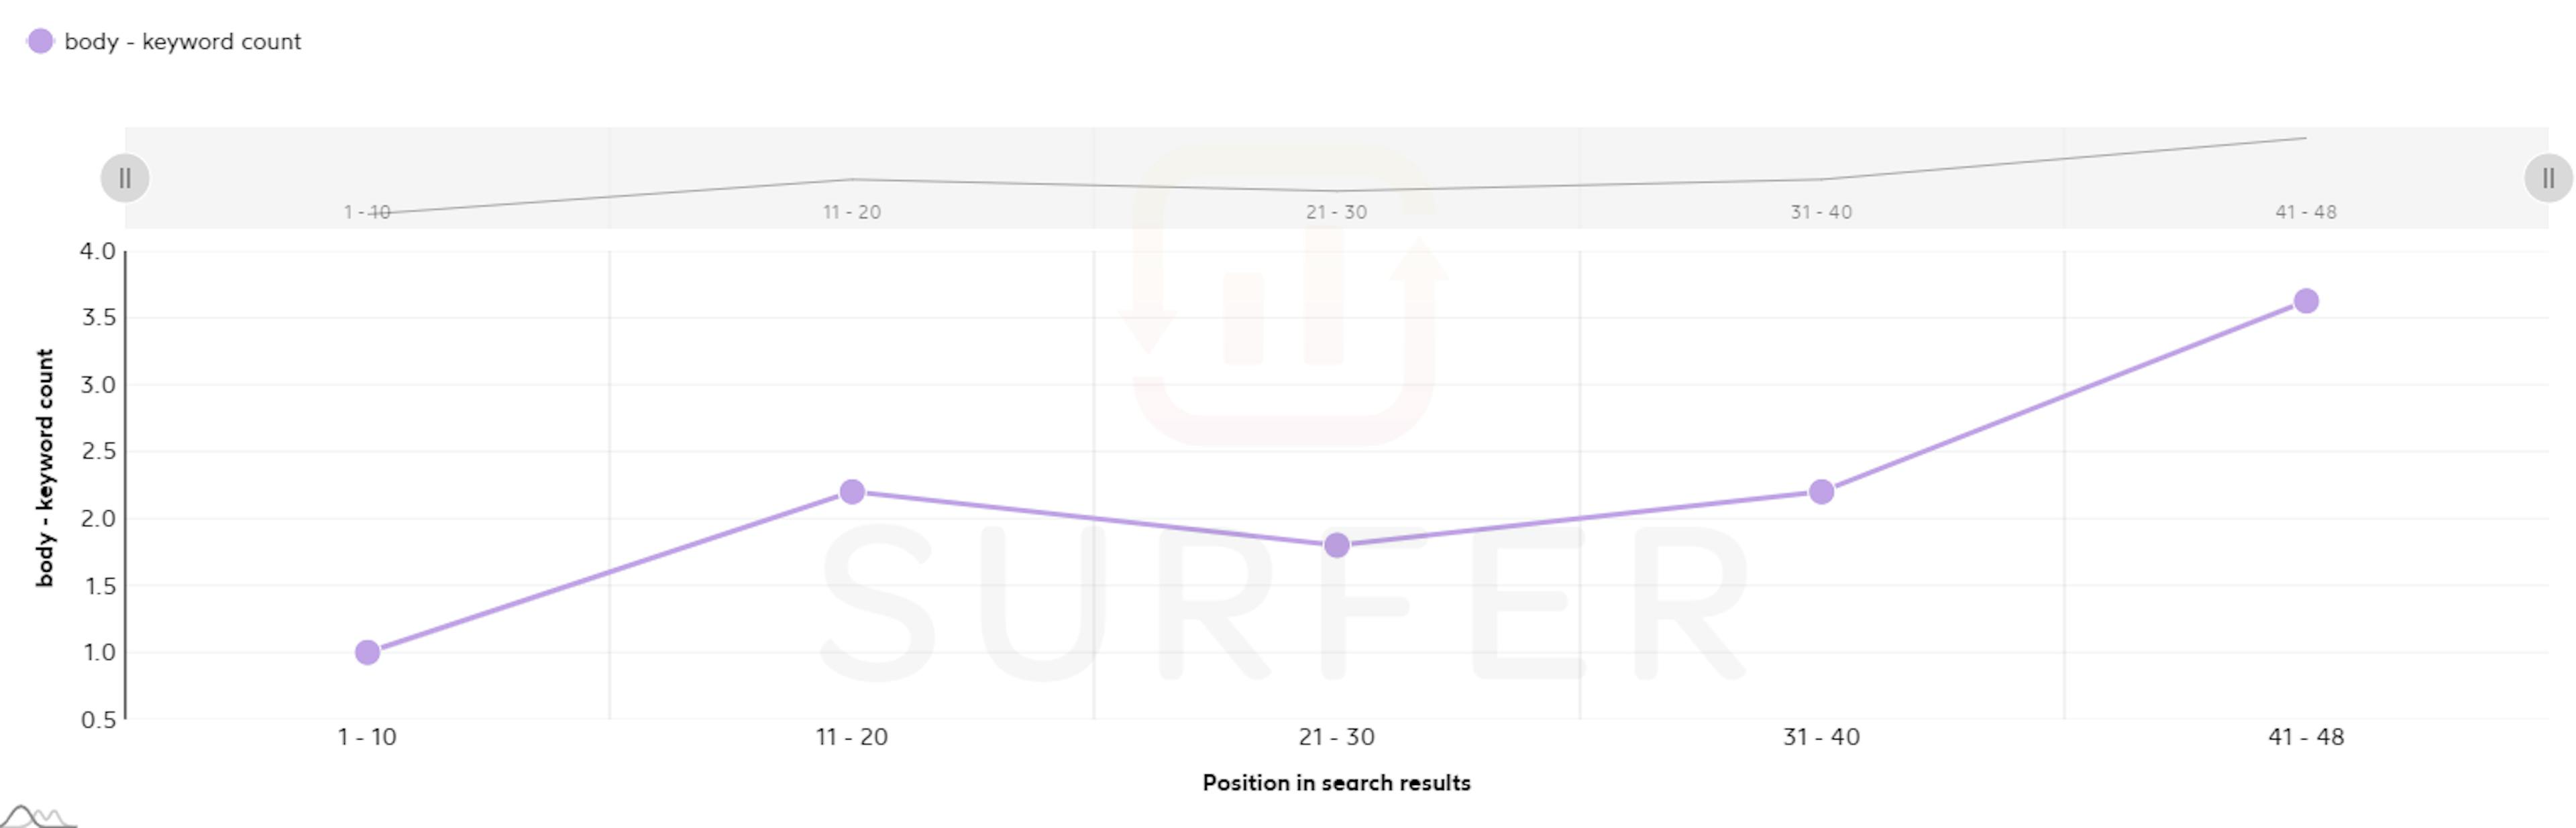Click the 21 - 30 section of range navigator
The image size is (2576, 828).
coord(1337,178)
